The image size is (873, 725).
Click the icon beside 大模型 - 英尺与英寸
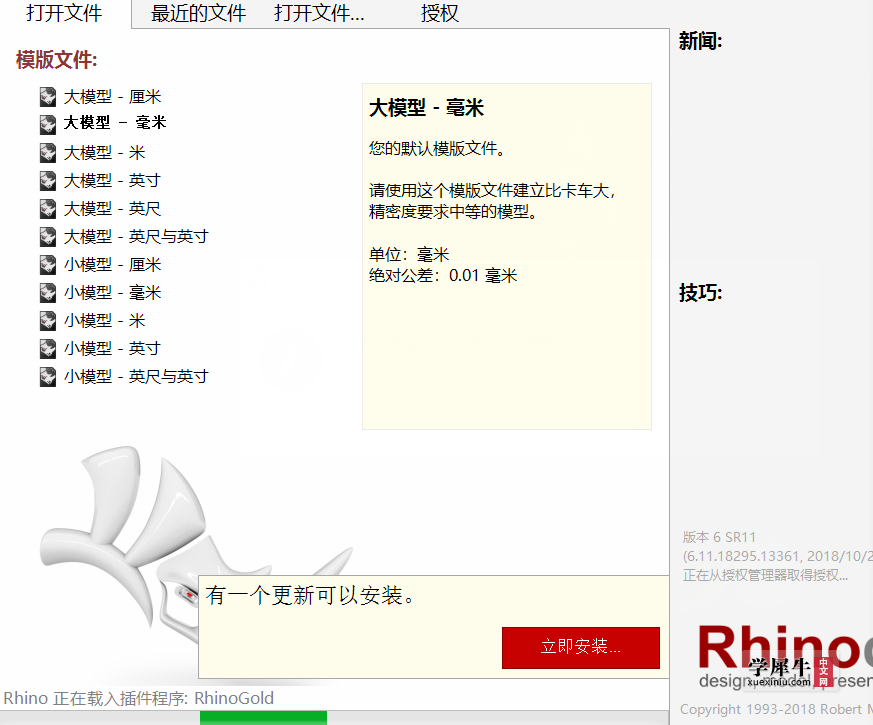point(48,237)
